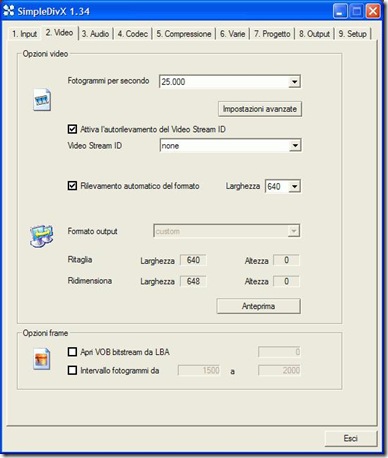Toggle Attiva l'autorilevamento del Video Stream ID

pyautogui.click(x=72, y=129)
